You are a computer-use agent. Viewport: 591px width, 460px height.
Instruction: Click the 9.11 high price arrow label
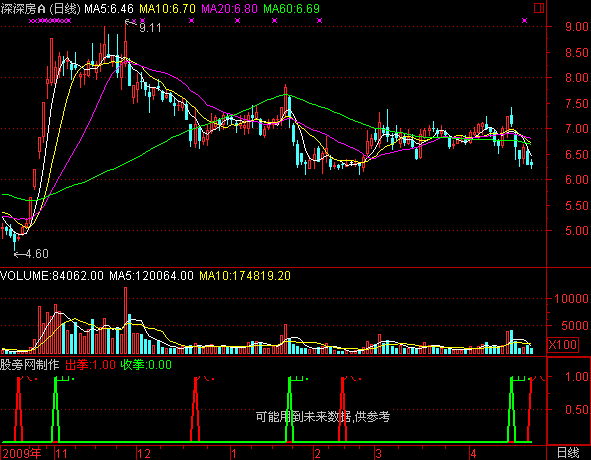[x=143, y=26]
